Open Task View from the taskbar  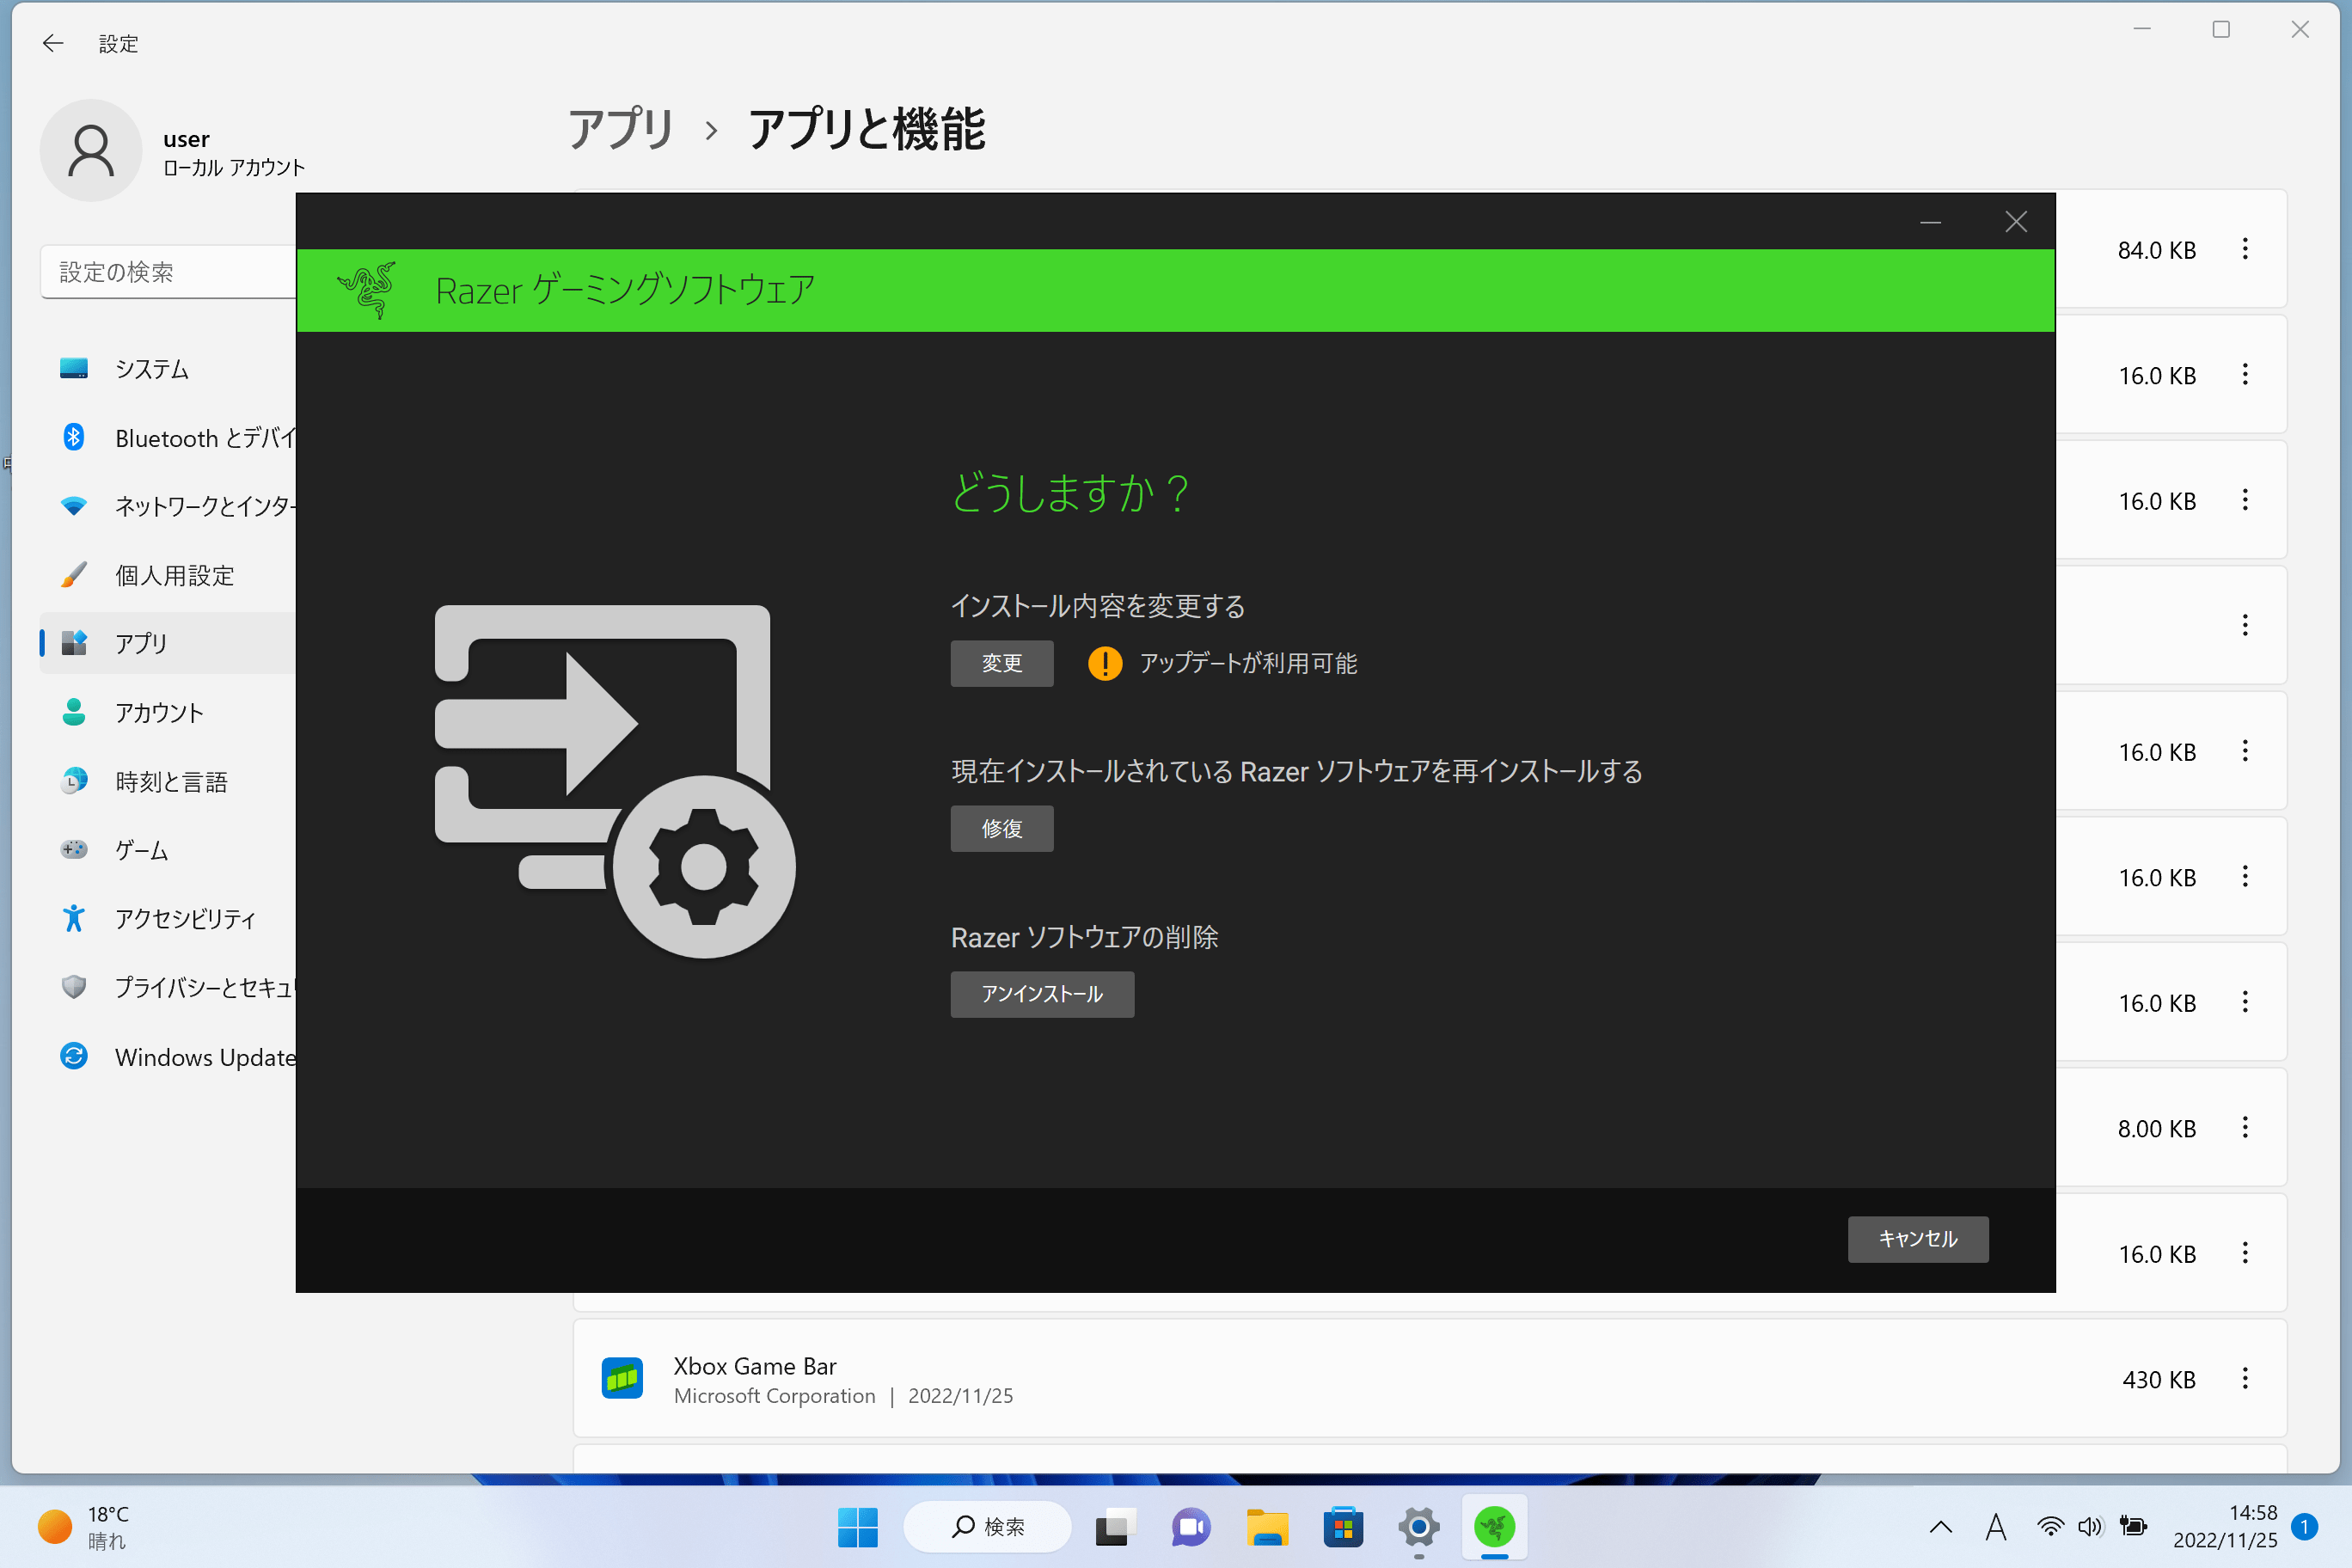pos(1114,1526)
